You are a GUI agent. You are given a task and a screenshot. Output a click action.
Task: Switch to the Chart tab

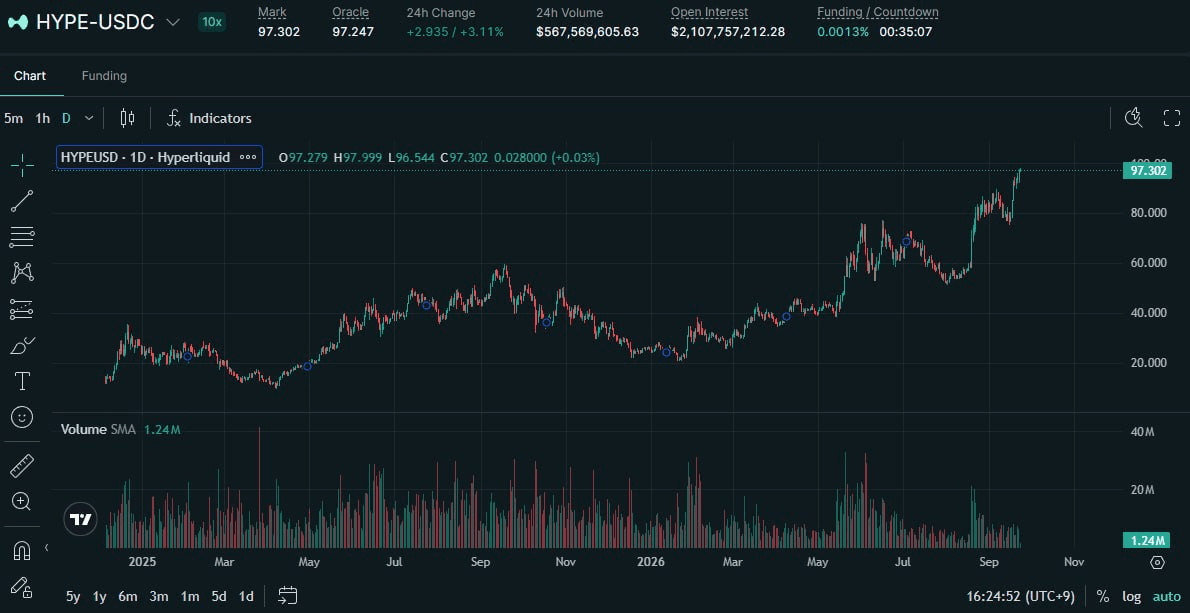(x=30, y=76)
